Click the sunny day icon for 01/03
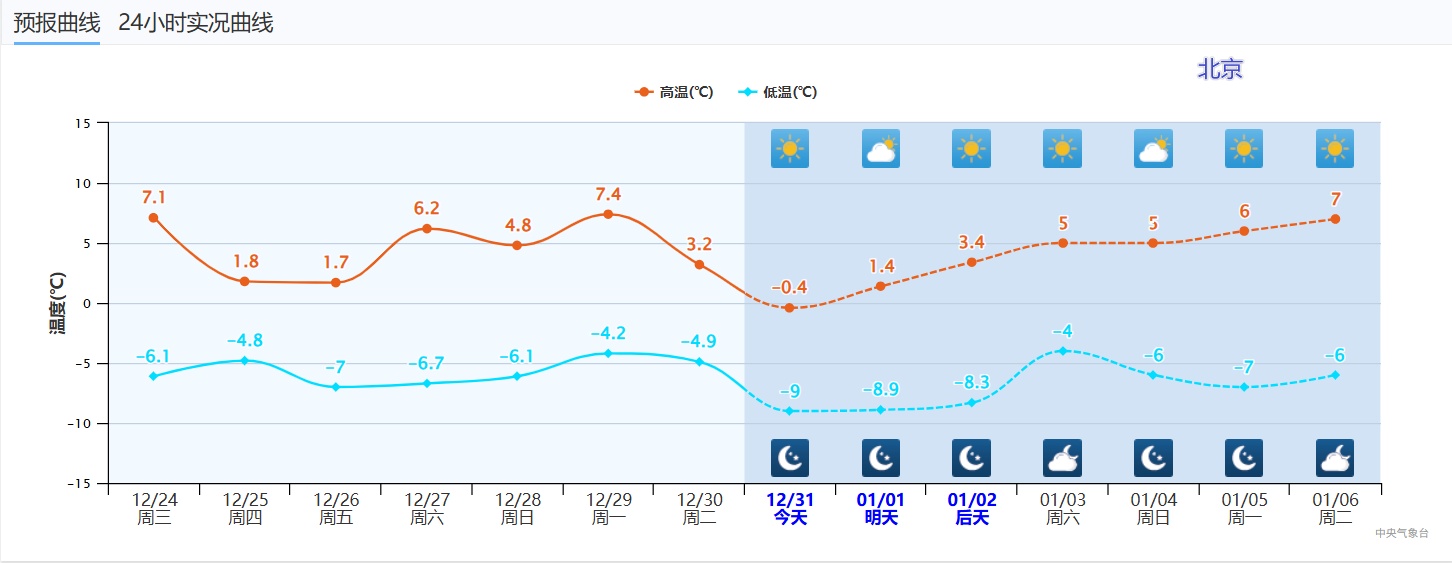This screenshot has width=1452, height=563. click(1062, 149)
